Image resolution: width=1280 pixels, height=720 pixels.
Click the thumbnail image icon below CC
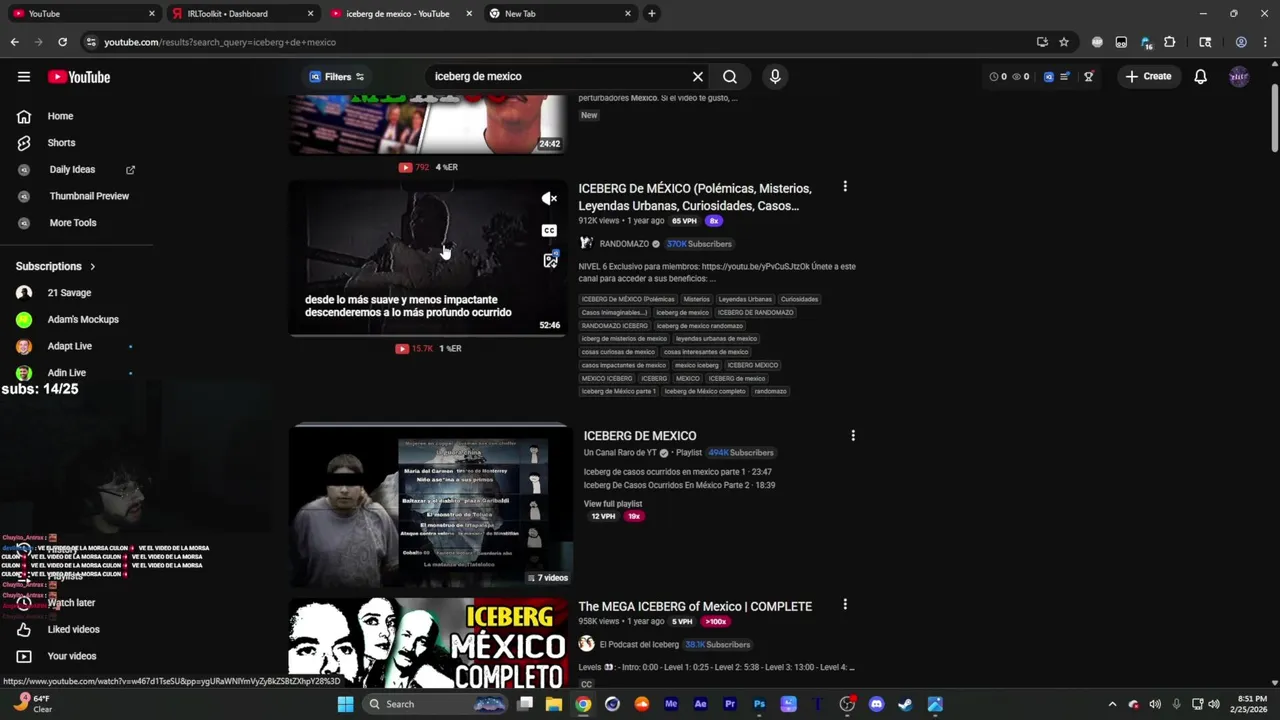(x=550, y=260)
